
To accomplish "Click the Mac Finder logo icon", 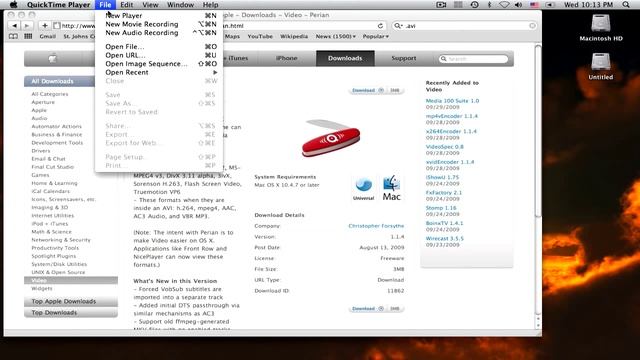I will pos(391,188).
